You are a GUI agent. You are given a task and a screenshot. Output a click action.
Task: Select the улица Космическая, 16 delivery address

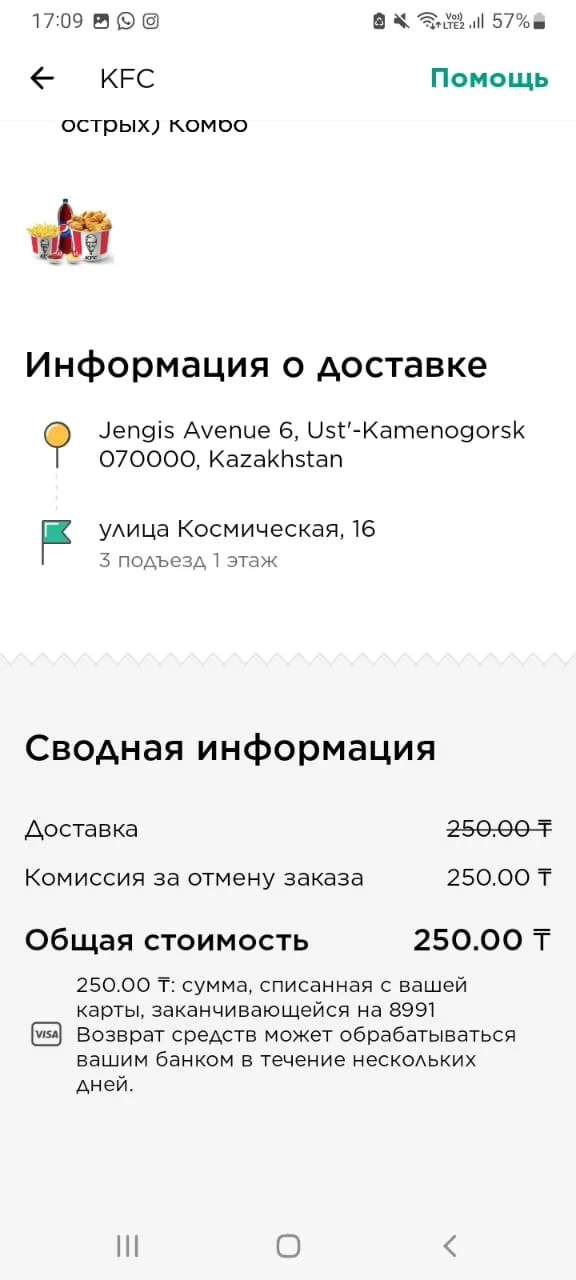pos(237,529)
